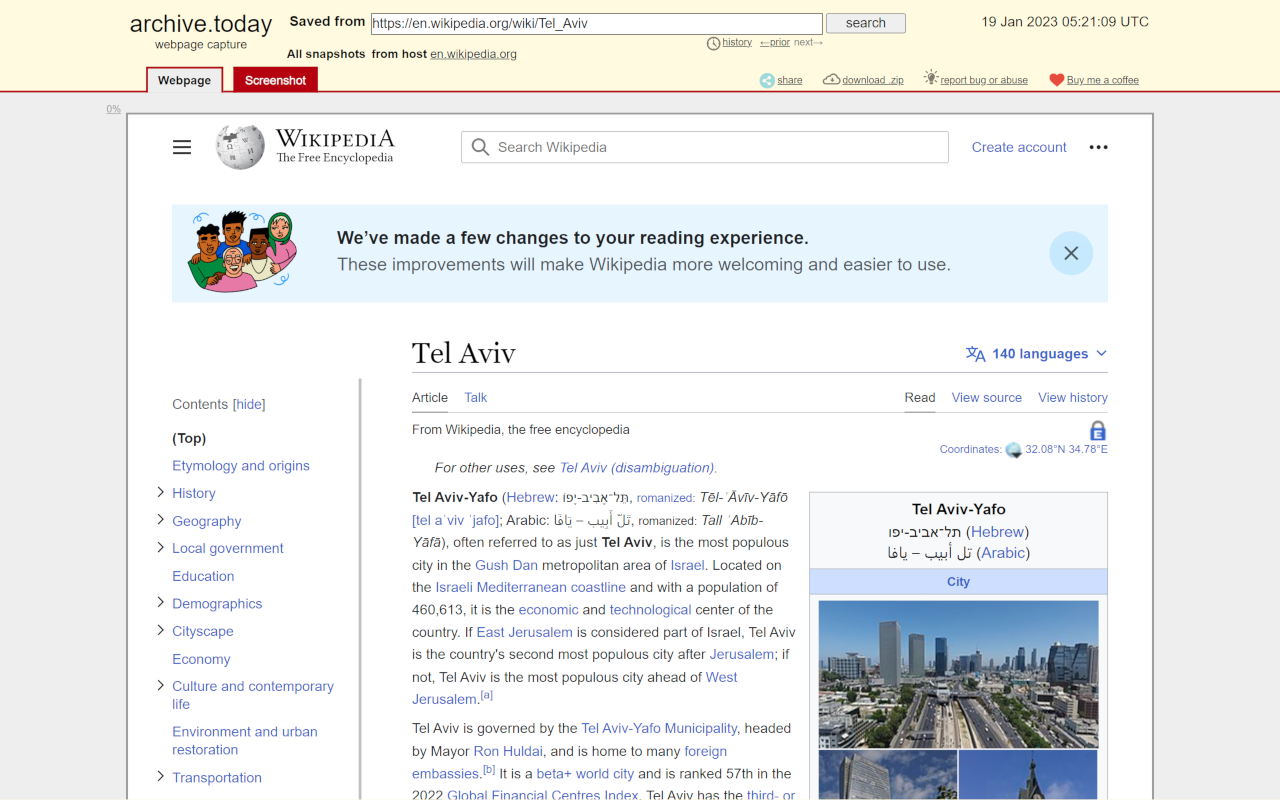Expand Culture and contemporary life section
The image size is (1280, 800).
[160, 685]
